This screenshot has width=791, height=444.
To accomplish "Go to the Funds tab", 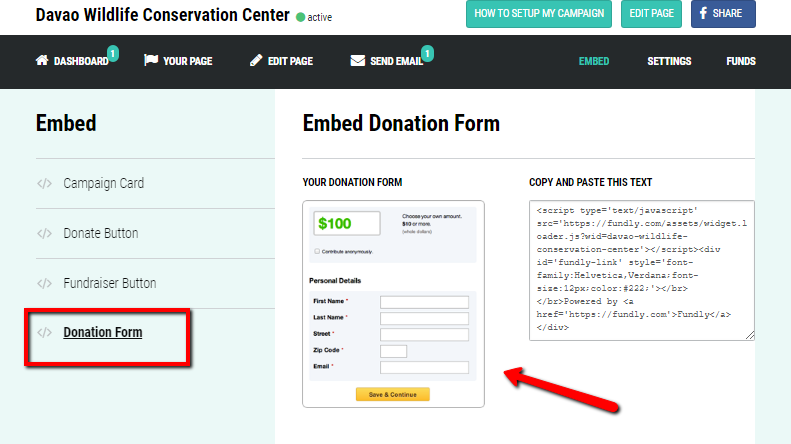I will pyautogui.click(x=741, y=61).
